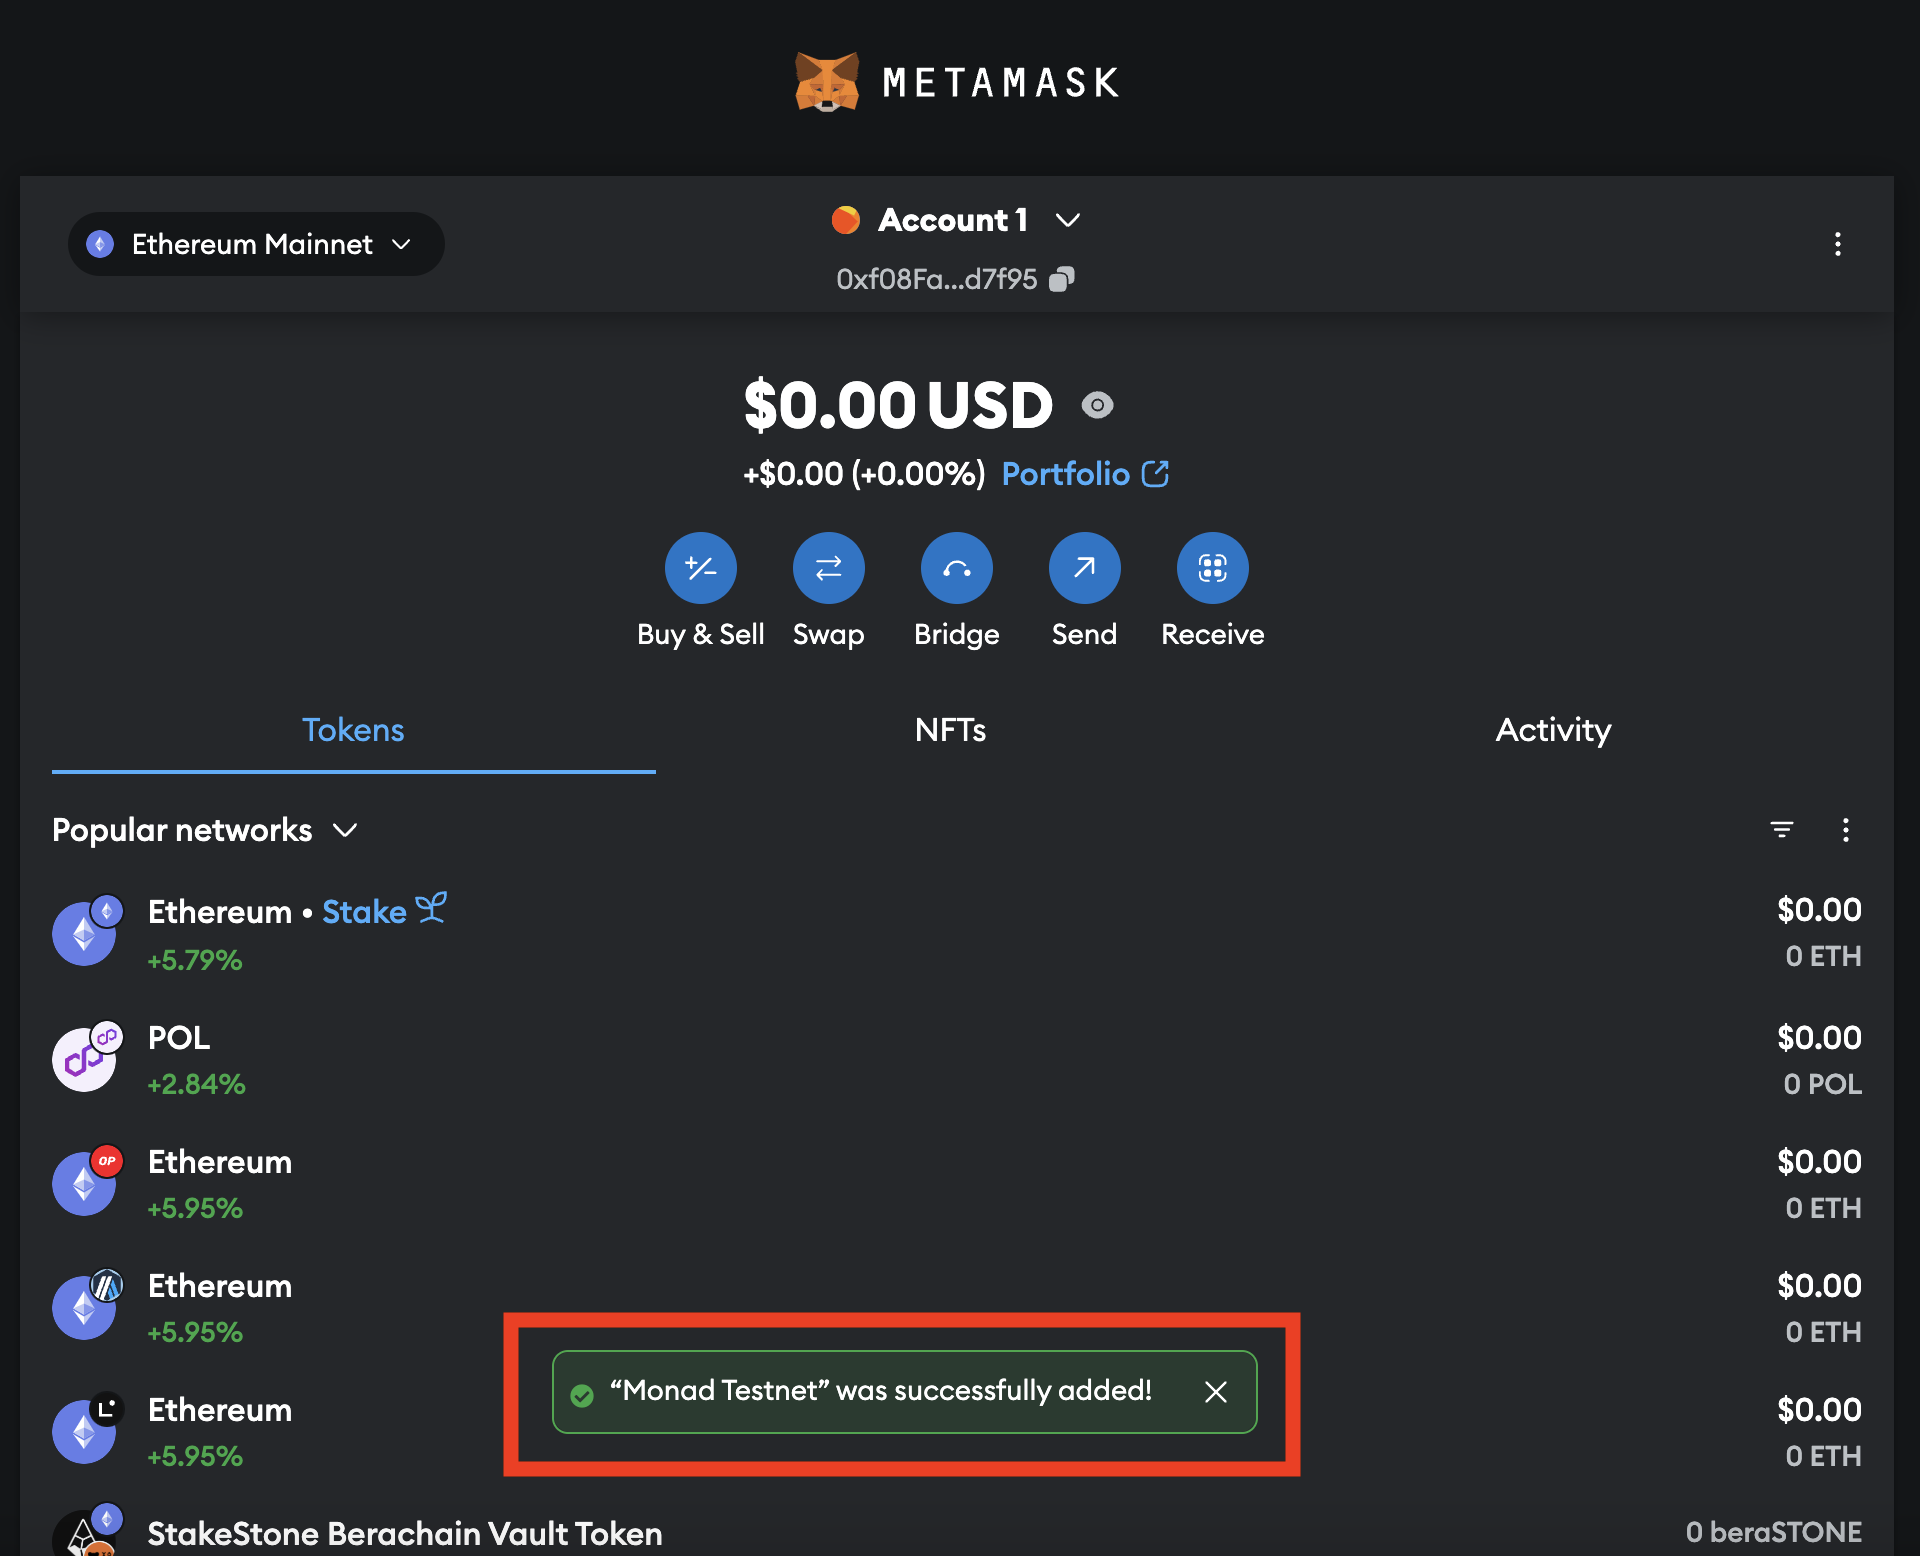
Task: Switch to the NFTs tab
Action: [949, 730]
